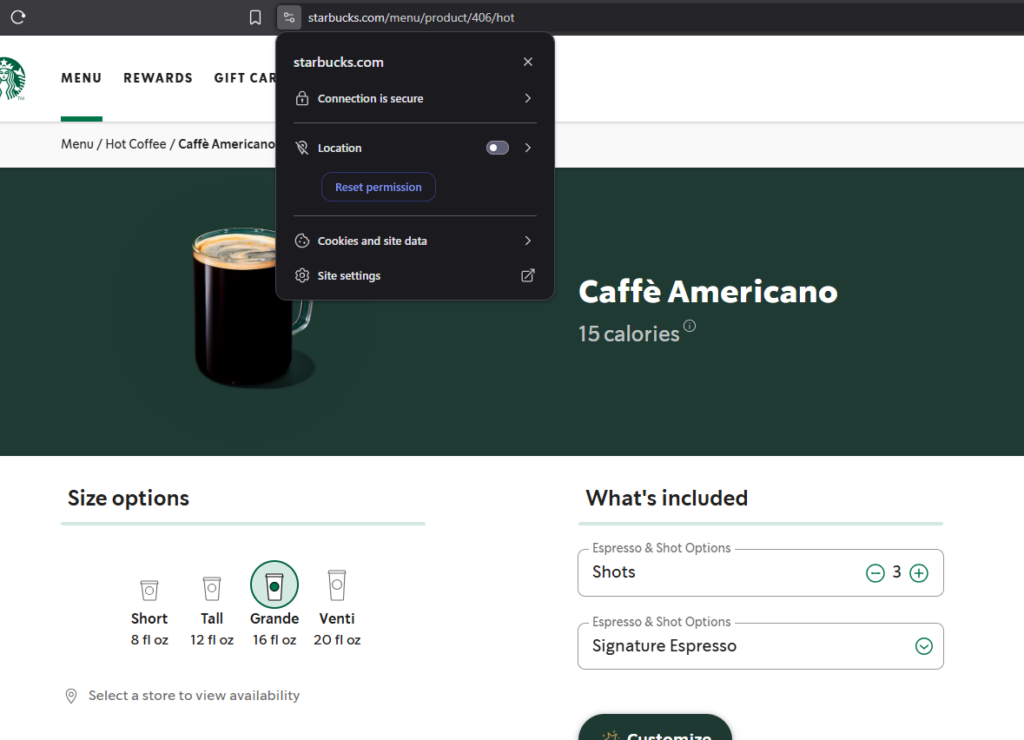Click the Caffè Americano breadcrumb text

[x=227, y=144]
